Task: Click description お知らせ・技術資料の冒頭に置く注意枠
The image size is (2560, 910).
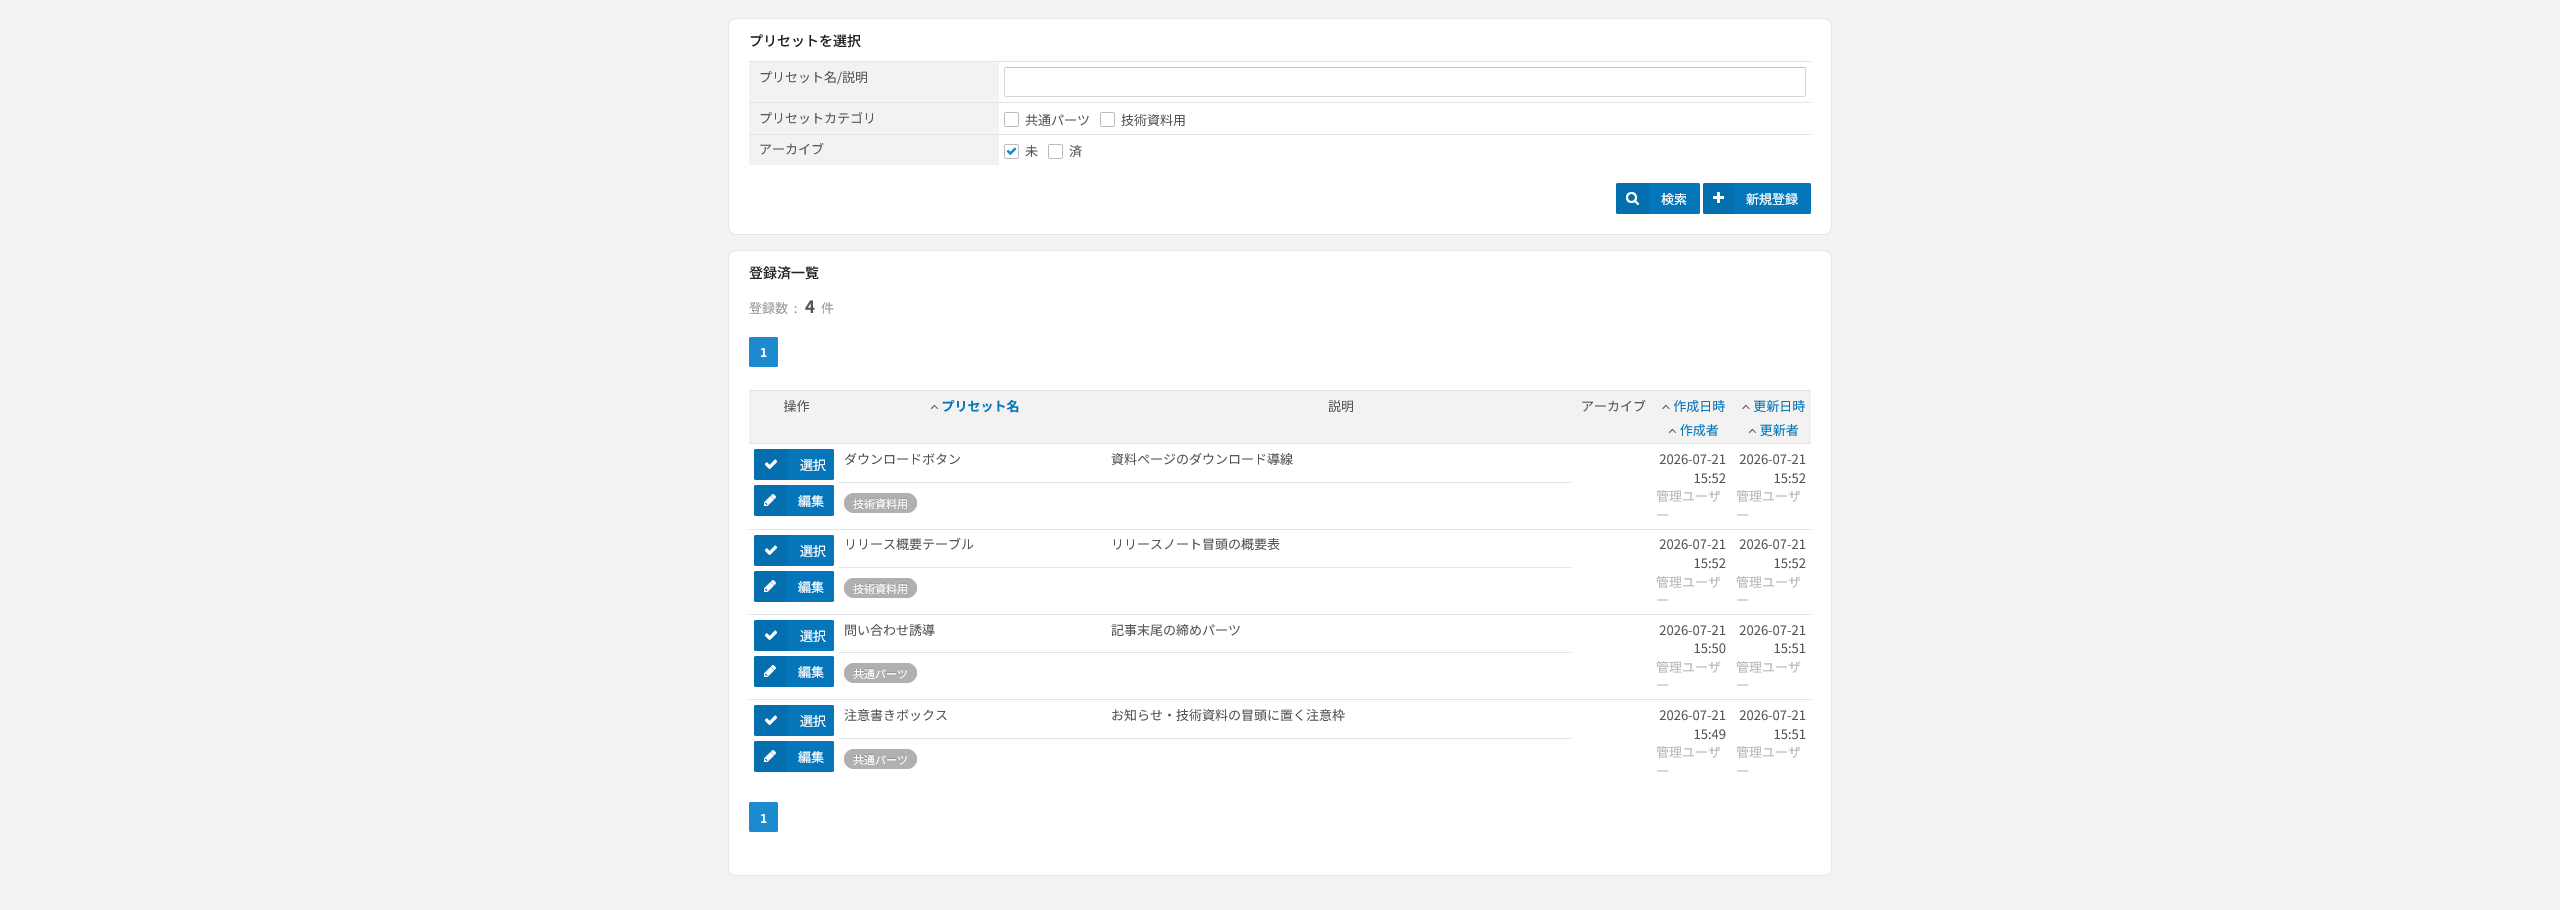Action: 1228,715
